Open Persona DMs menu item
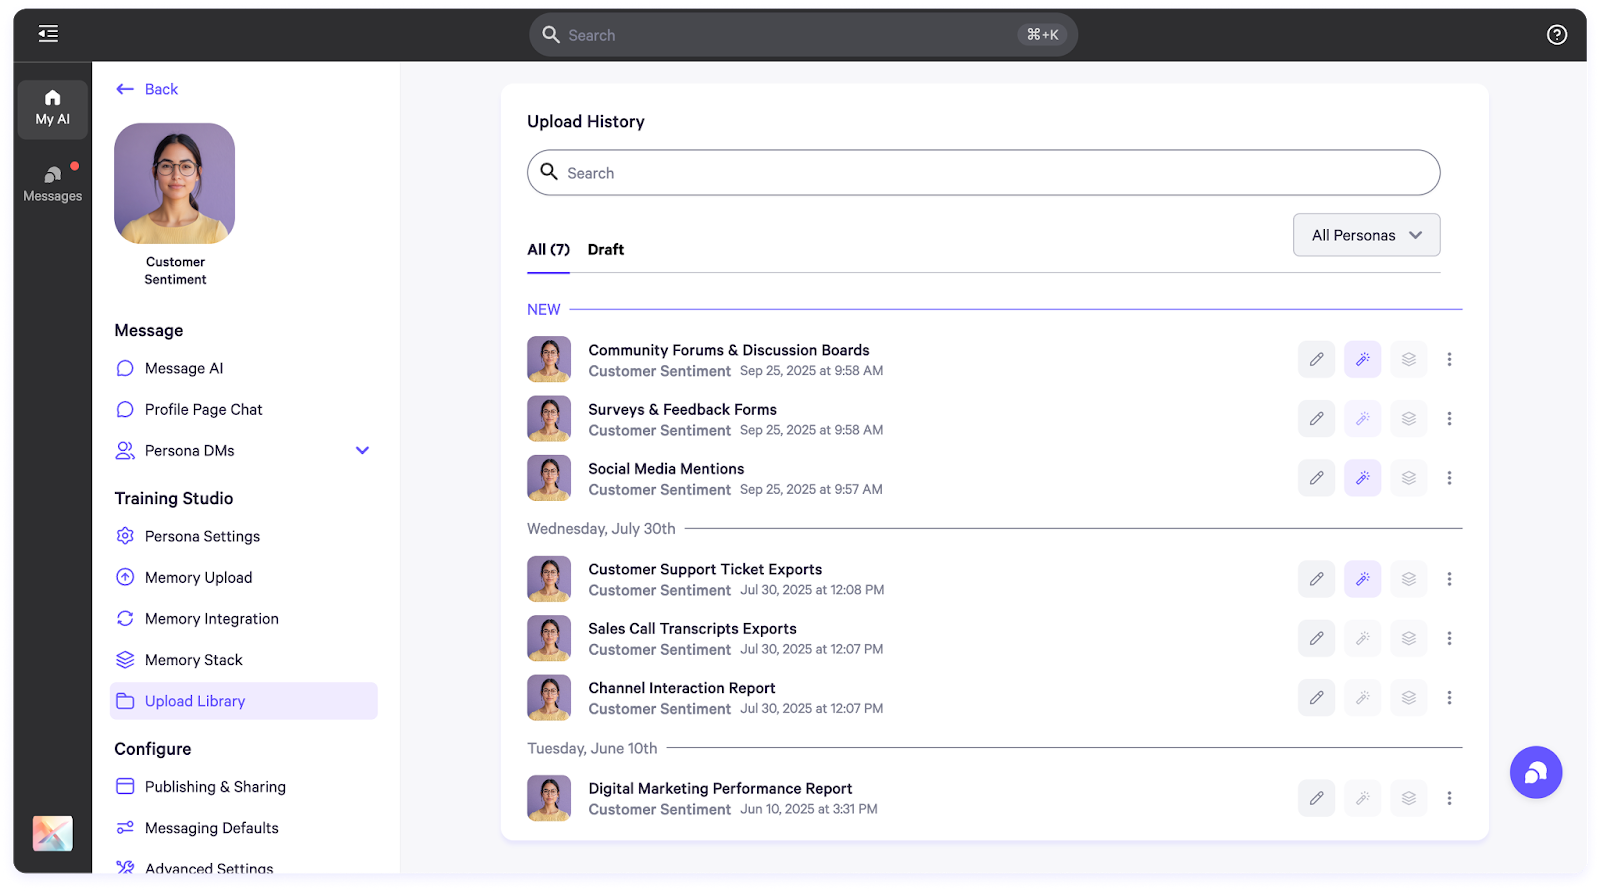Screen dimensions: 1600x891 coord(189,451)
